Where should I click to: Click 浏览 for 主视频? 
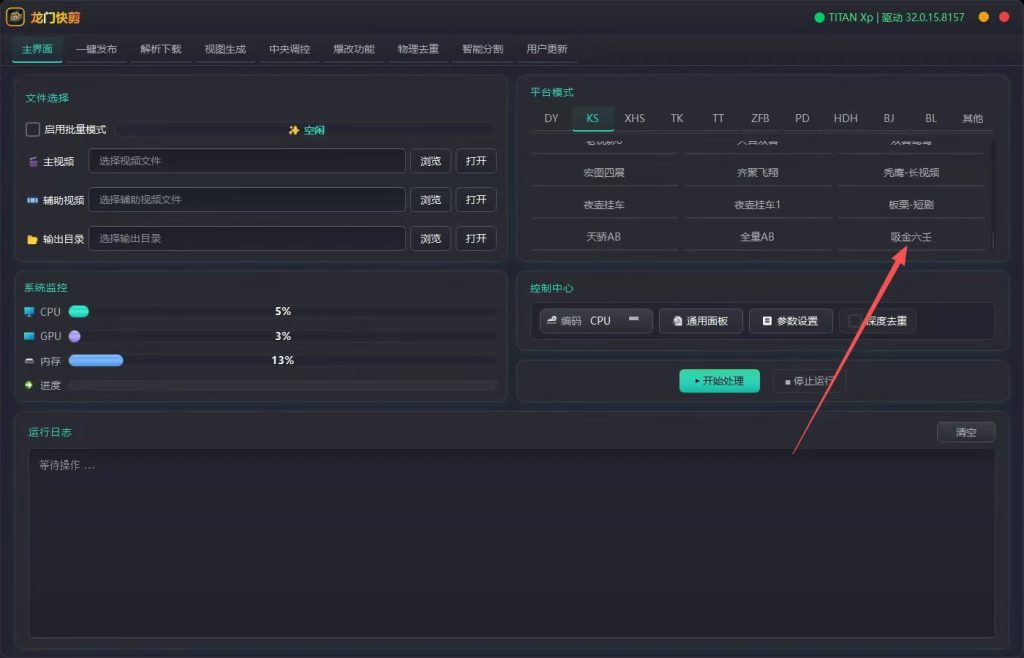click(430, 161)
